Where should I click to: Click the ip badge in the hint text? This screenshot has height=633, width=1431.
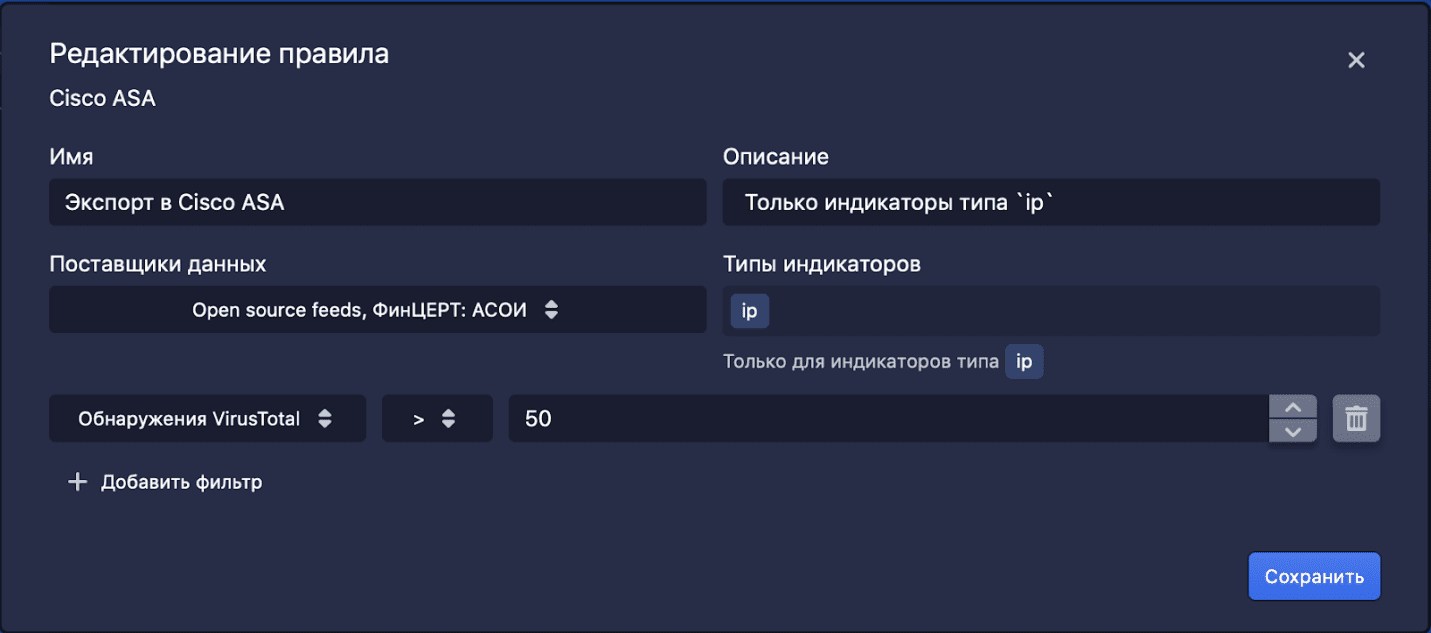point(1024,362)
